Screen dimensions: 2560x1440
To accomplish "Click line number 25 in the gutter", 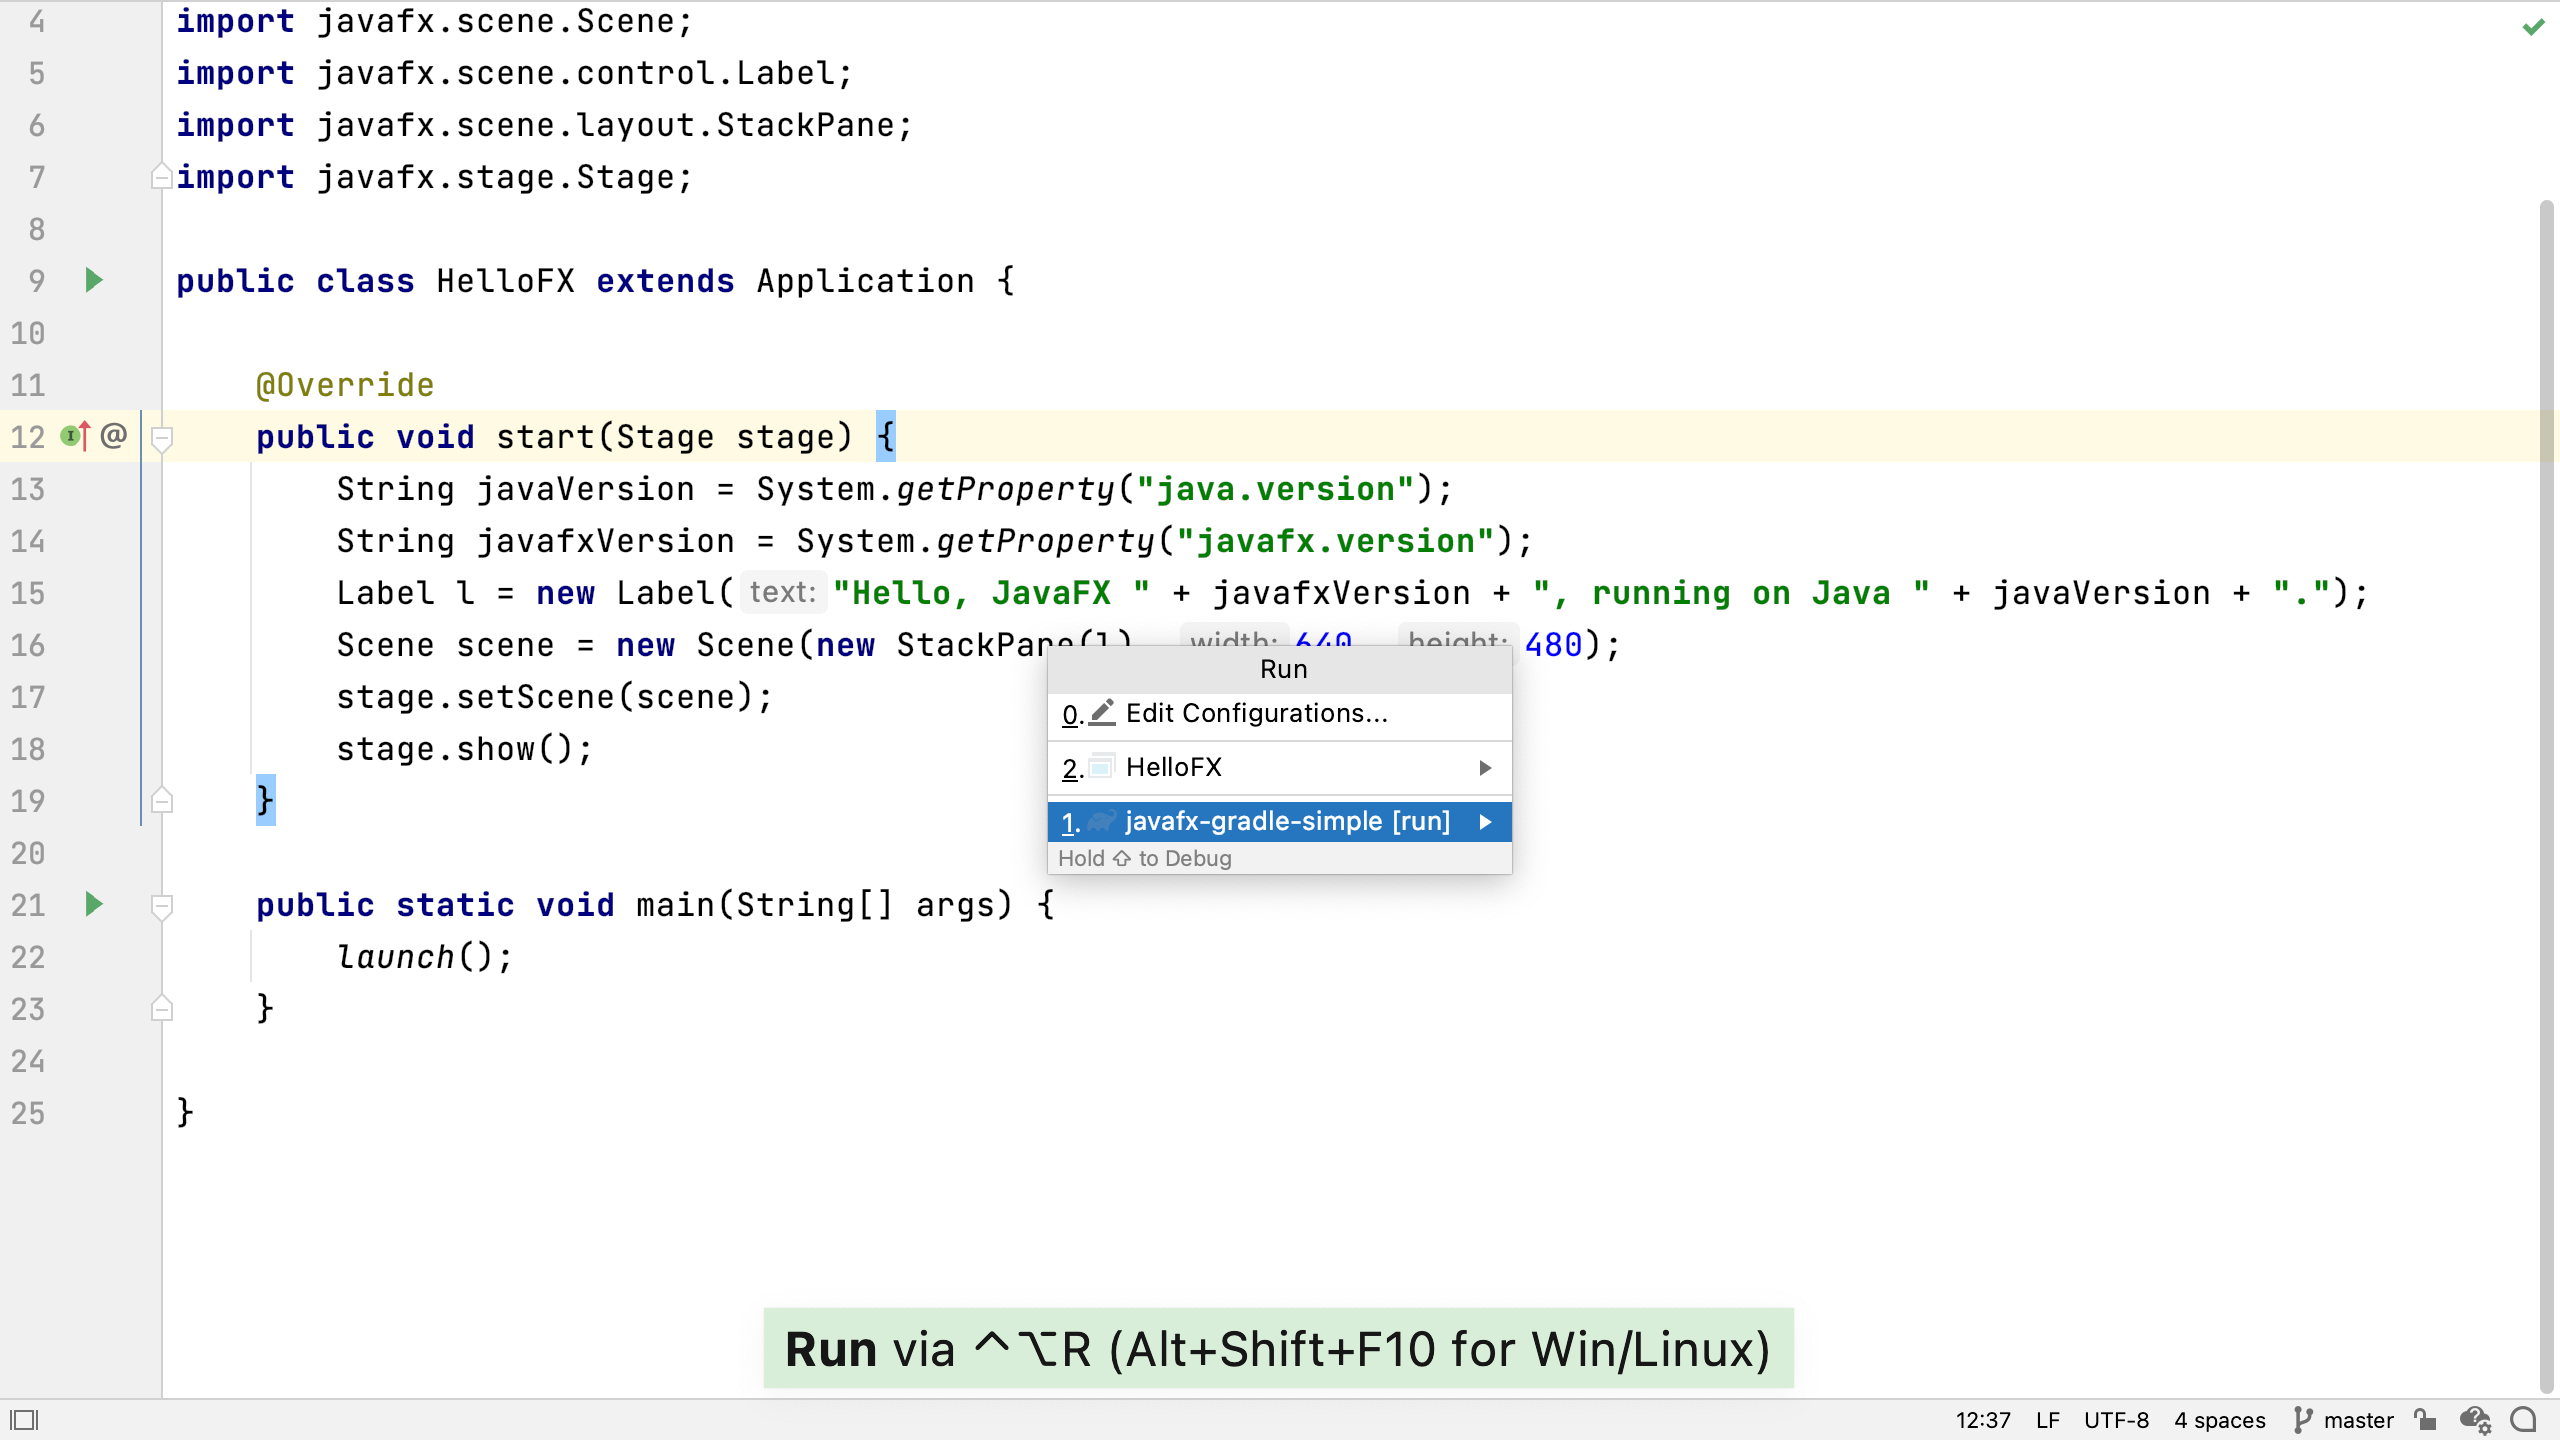I will pyautogui.click(x=28, y=1113).
